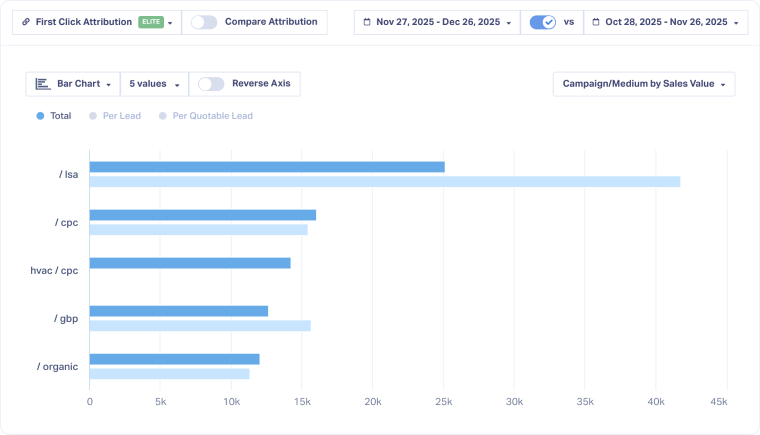Click the dark blue '/ lsa' bar
The width and height of the screenshot is (760, 435).
point(267,167)
